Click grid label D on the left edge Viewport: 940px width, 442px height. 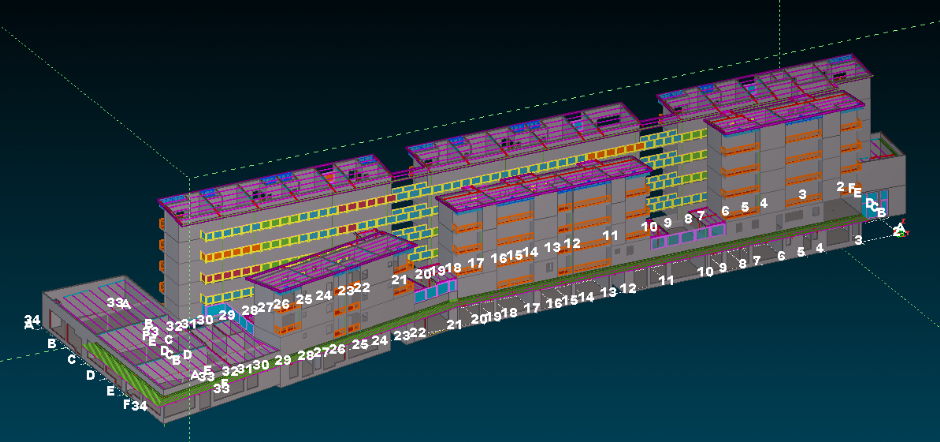(90, 375)
